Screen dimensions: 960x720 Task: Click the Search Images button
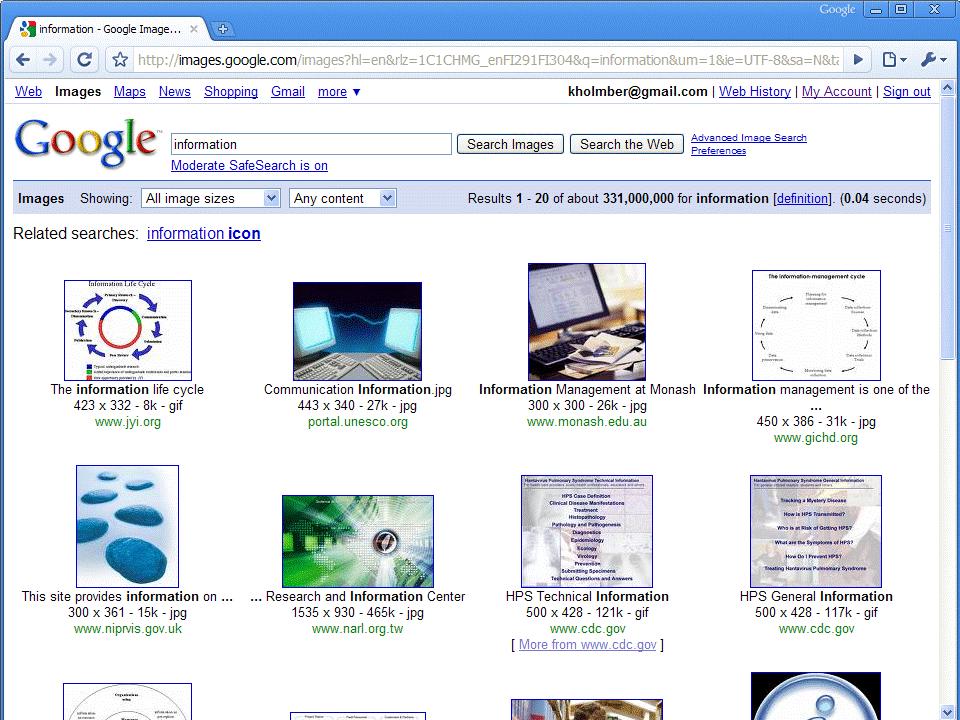coord(510,144)
